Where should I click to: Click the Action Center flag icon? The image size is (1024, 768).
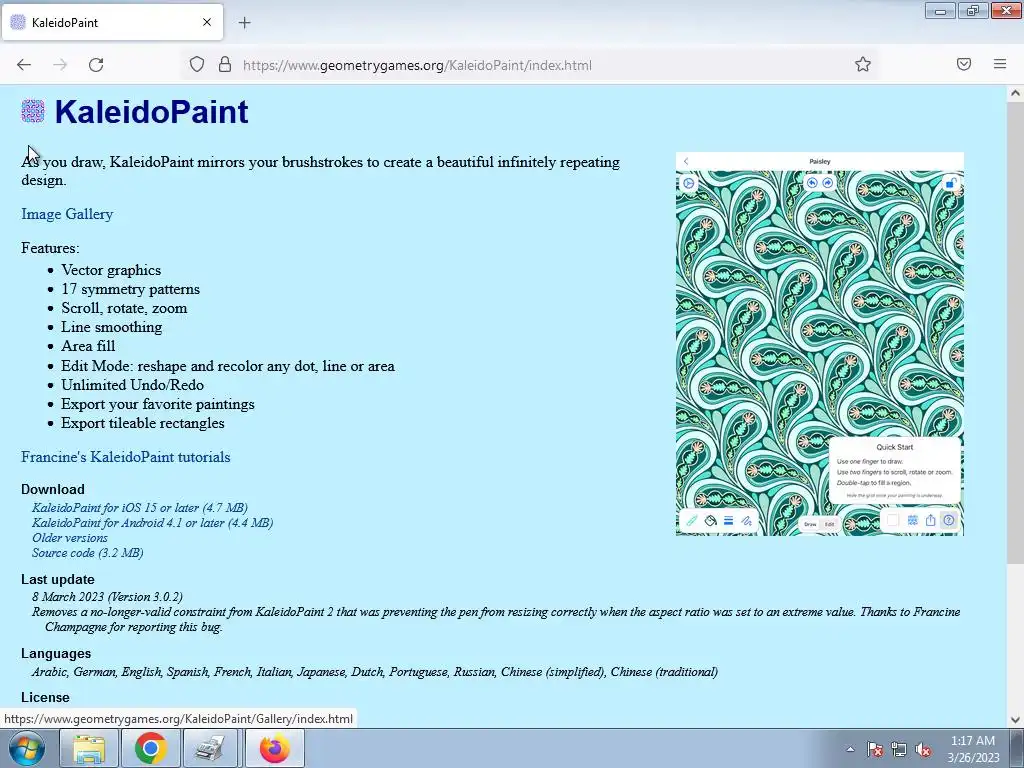coord(875,749)
